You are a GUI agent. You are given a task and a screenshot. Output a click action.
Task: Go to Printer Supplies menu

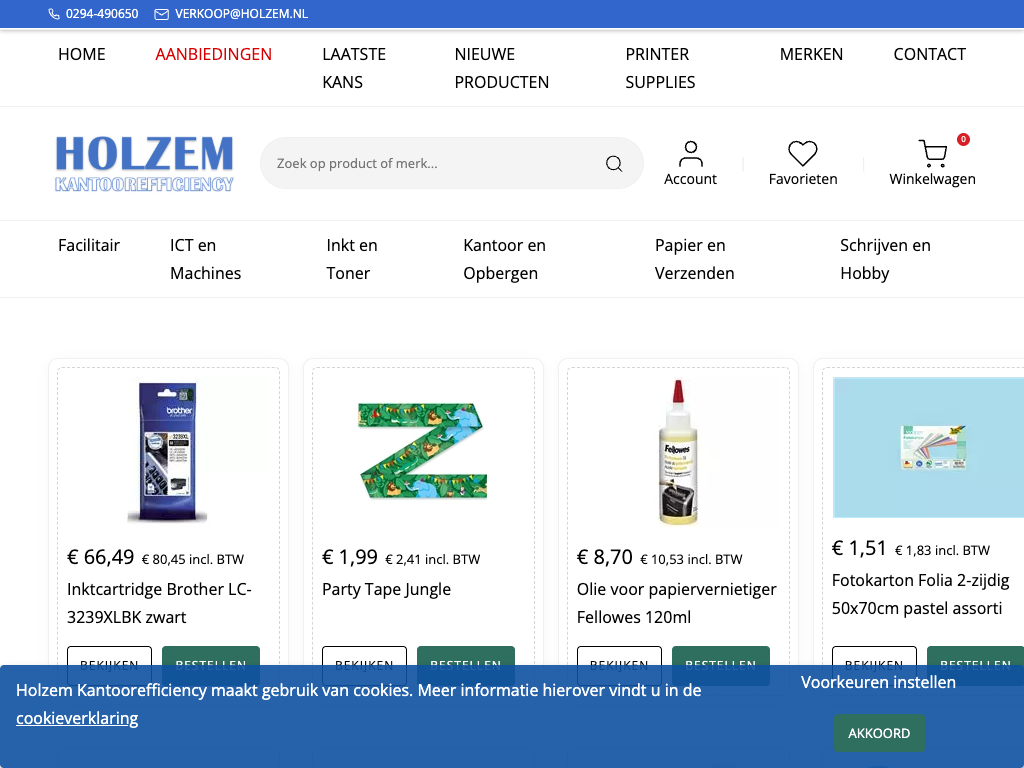(x=659, y=68)
